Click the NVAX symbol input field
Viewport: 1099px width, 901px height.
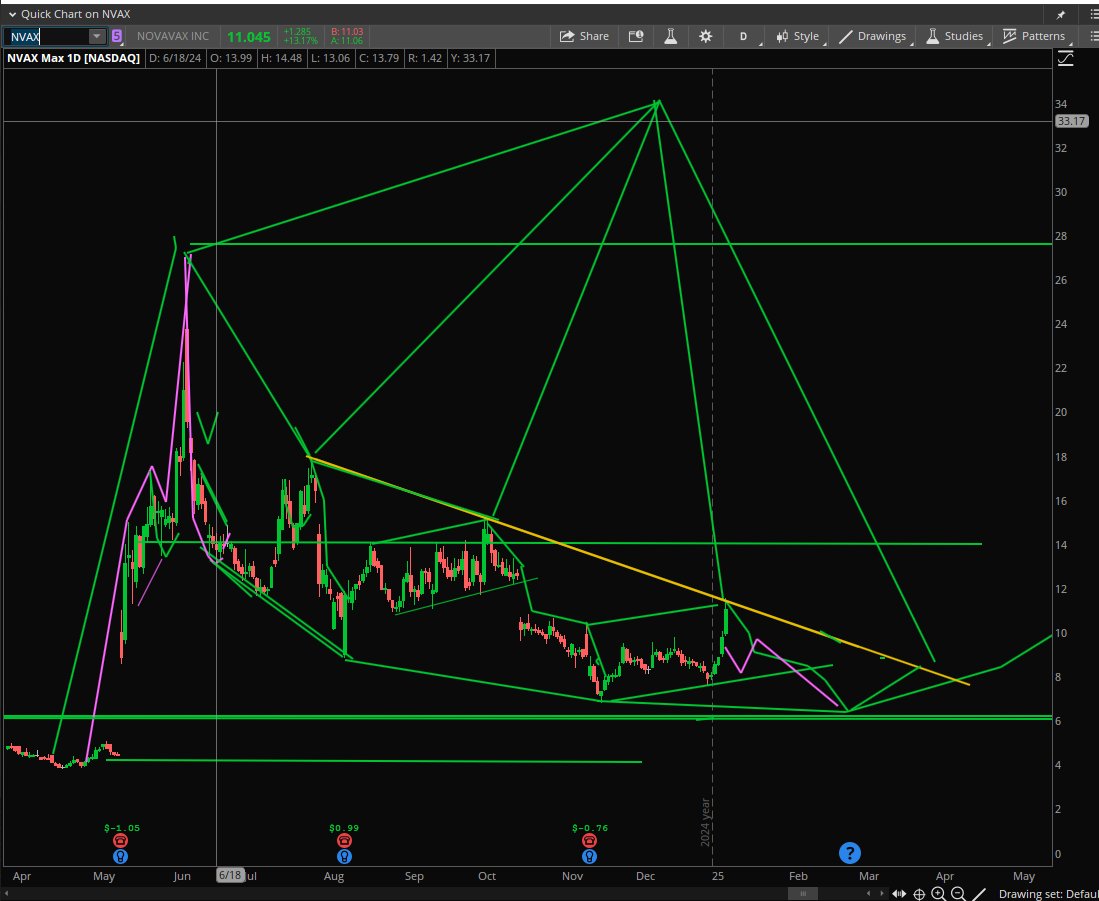tap(46, 36)
